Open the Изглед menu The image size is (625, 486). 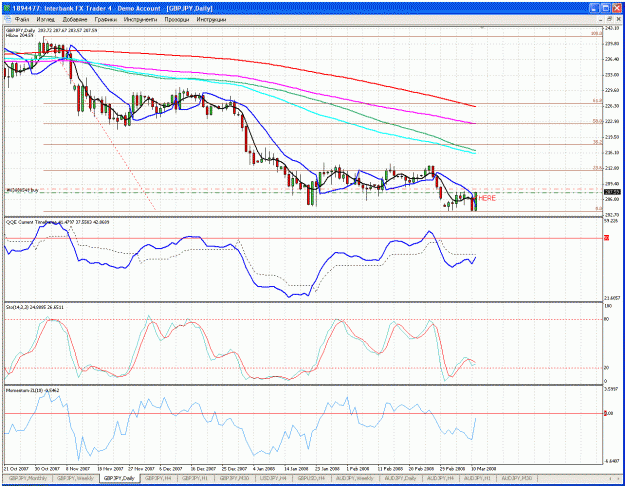coord(45,19)
